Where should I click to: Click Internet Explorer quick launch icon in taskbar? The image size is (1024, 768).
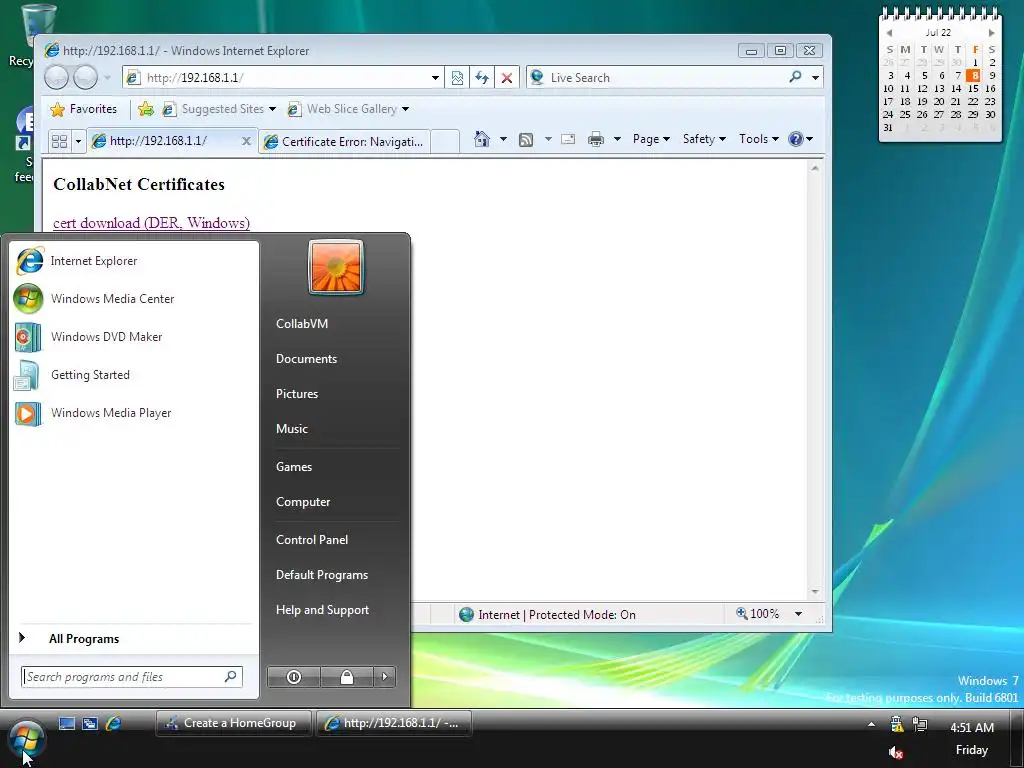[114, 724]
